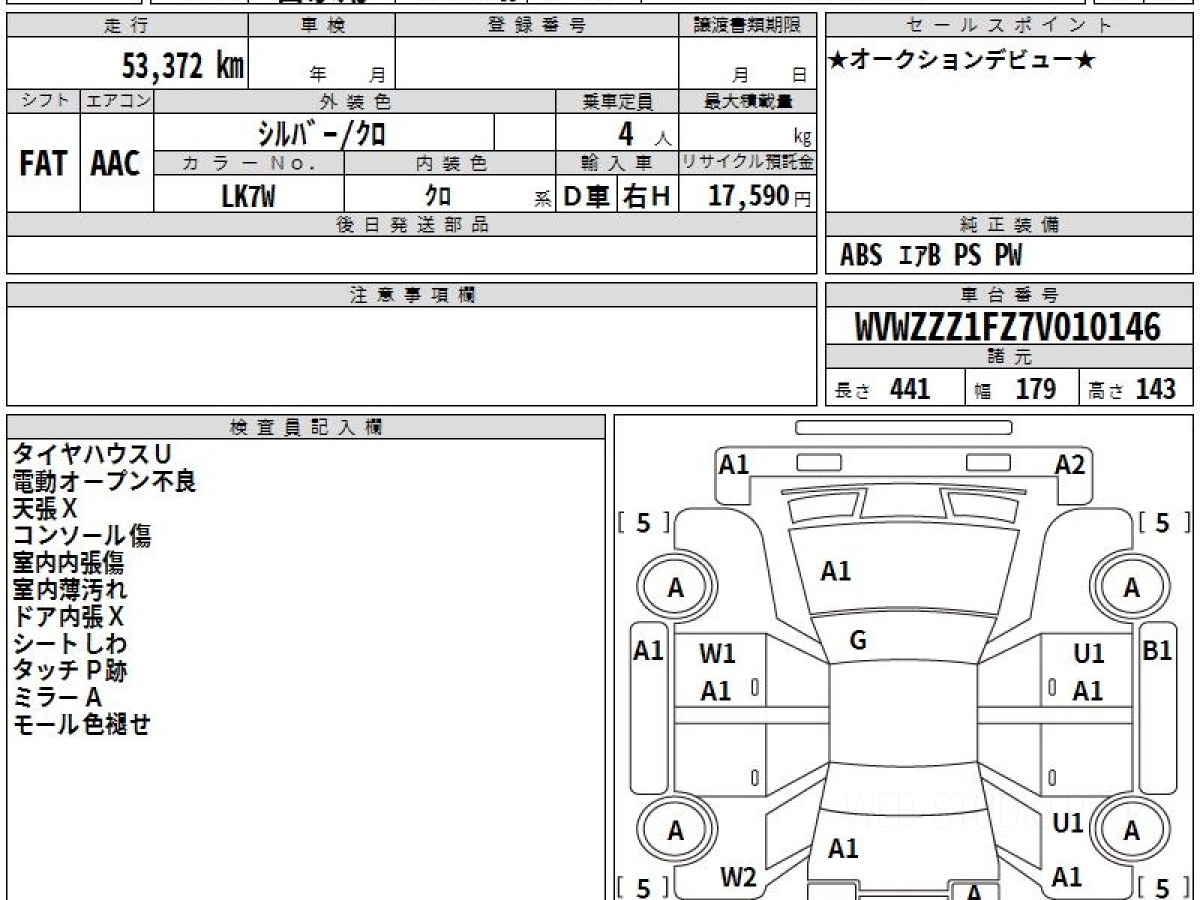The image size is (1200, 900).
Task: Click the W1 damage mark on diagram
Action: coord(717,654)
